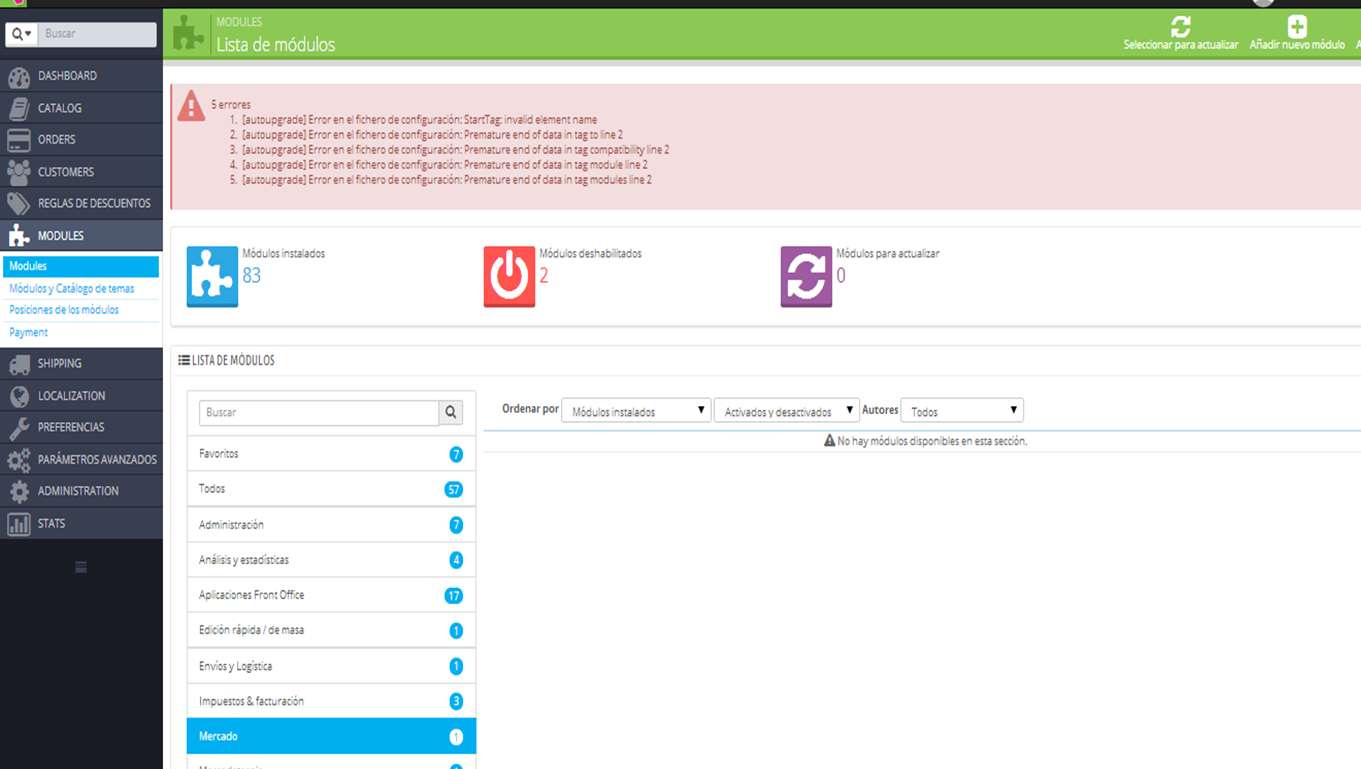The width and height of the screenshot is (1361, 769).
Task: Click the red error warning triangle icon
Action: tap(191, 106)
